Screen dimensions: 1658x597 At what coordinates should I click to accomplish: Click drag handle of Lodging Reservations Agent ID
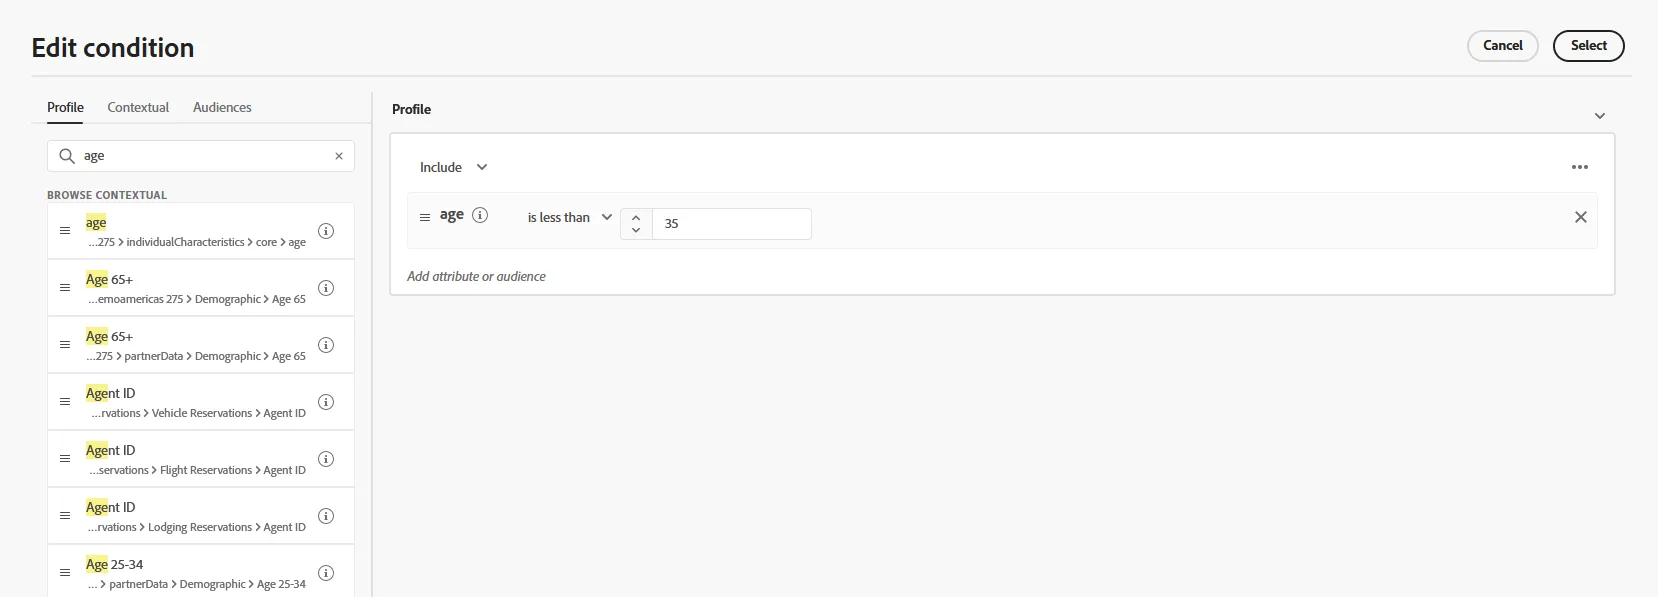click(x=65, y=516)
